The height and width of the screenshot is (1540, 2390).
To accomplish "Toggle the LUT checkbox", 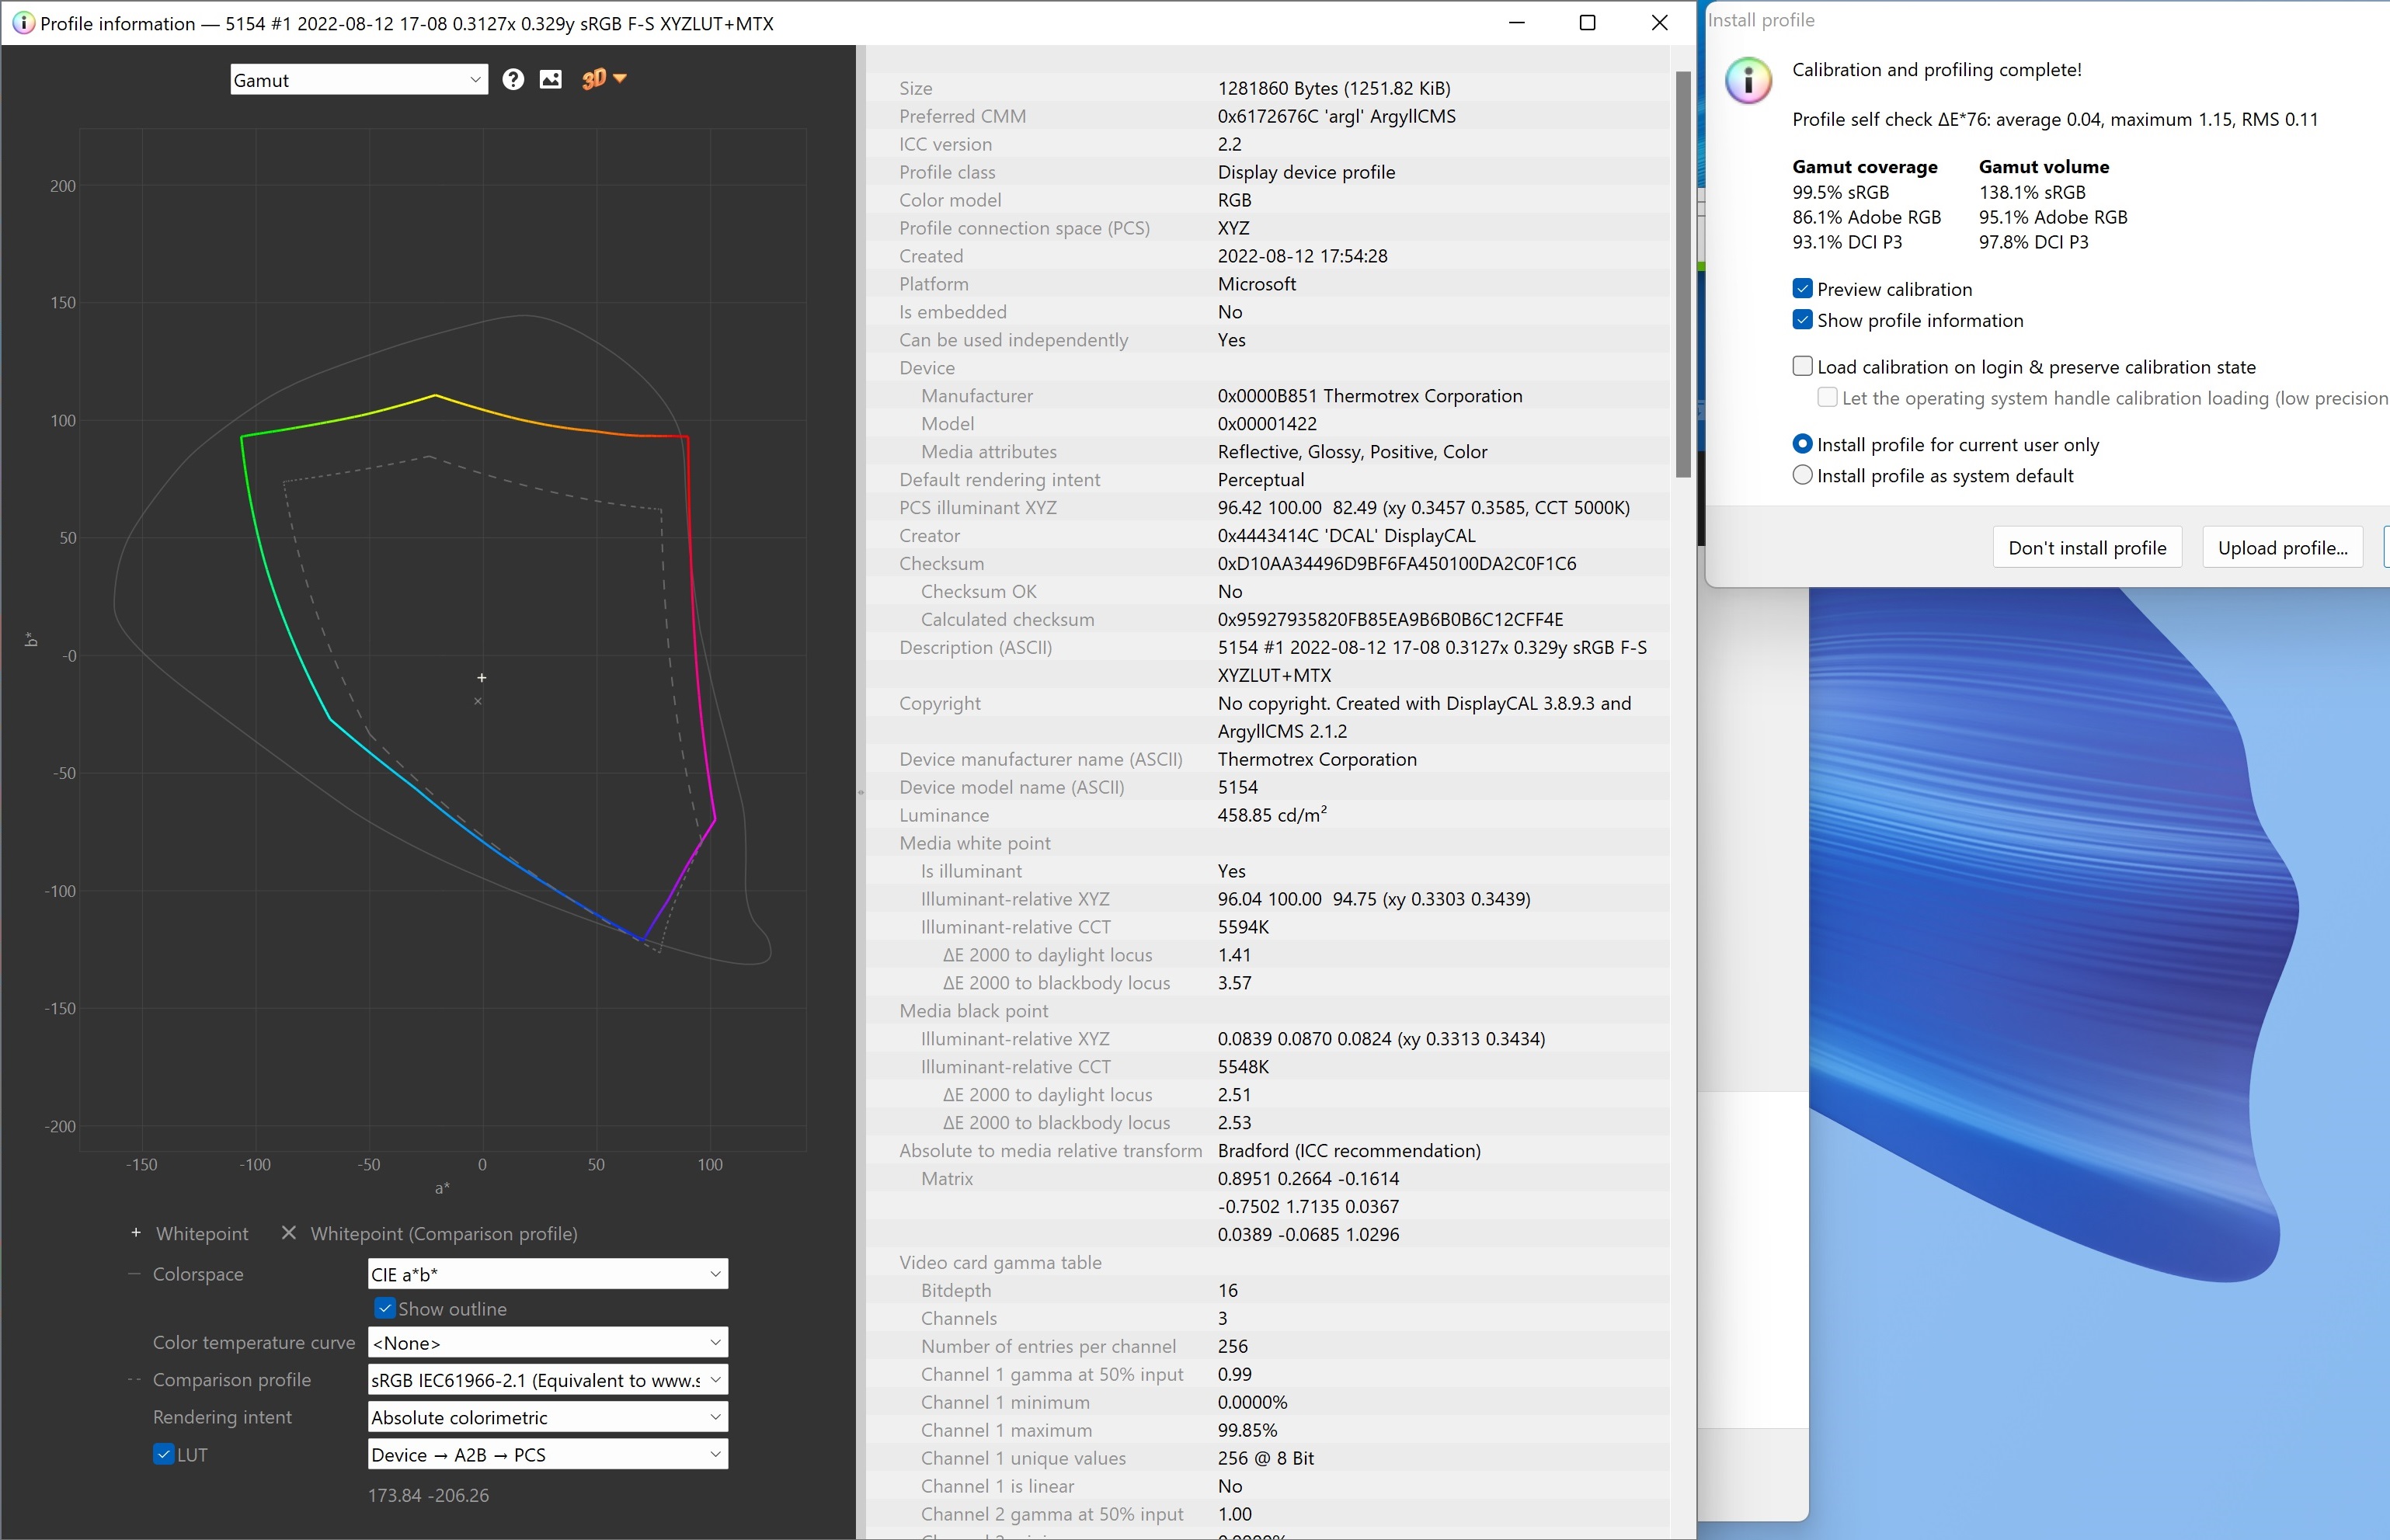I will 163,1454.
